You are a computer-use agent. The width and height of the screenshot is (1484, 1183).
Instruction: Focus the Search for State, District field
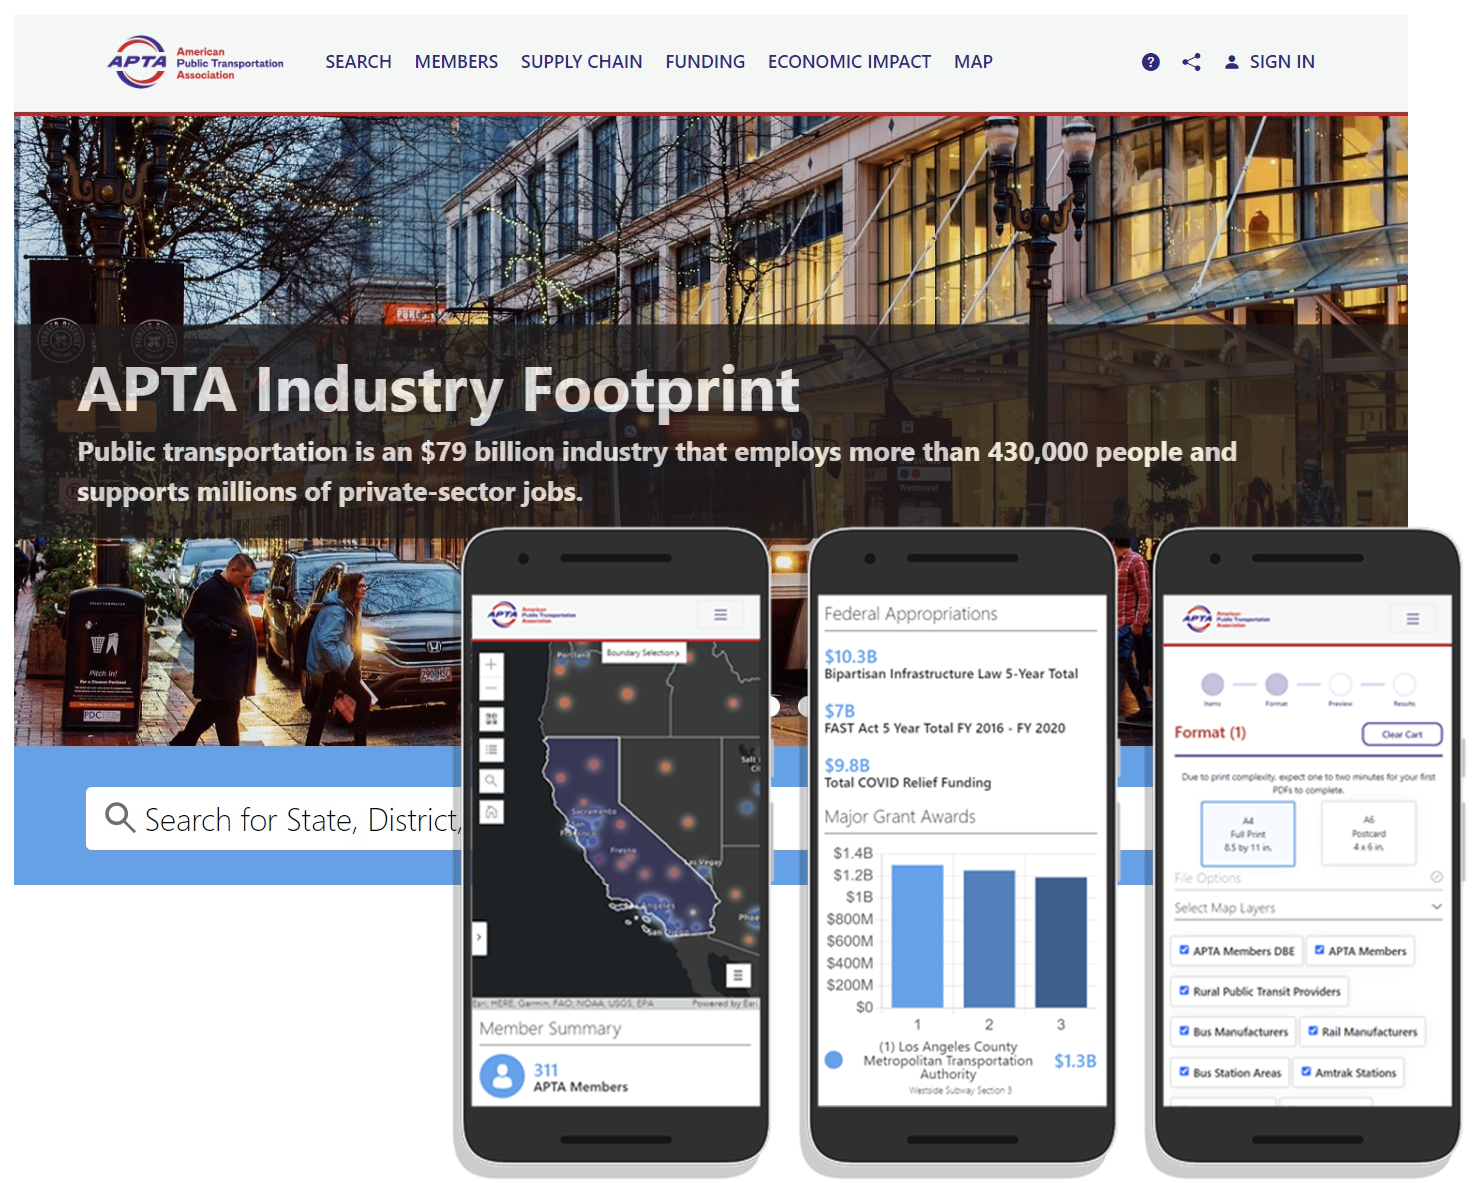point(275,818)
